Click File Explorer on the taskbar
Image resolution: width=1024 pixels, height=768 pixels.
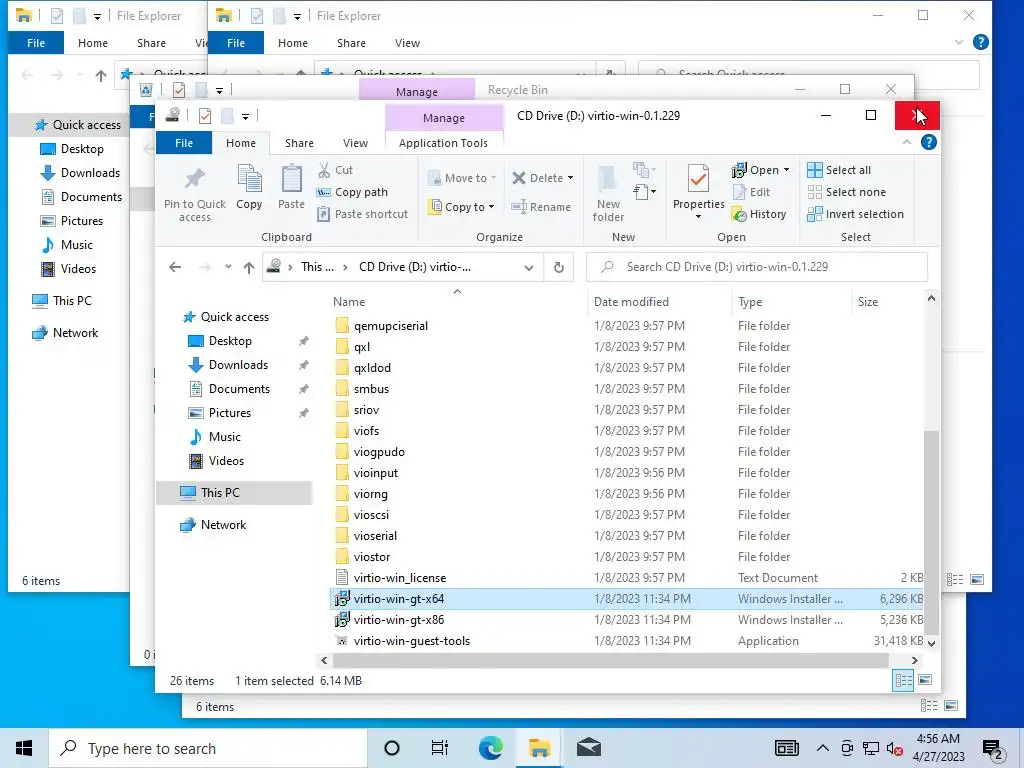539,748
